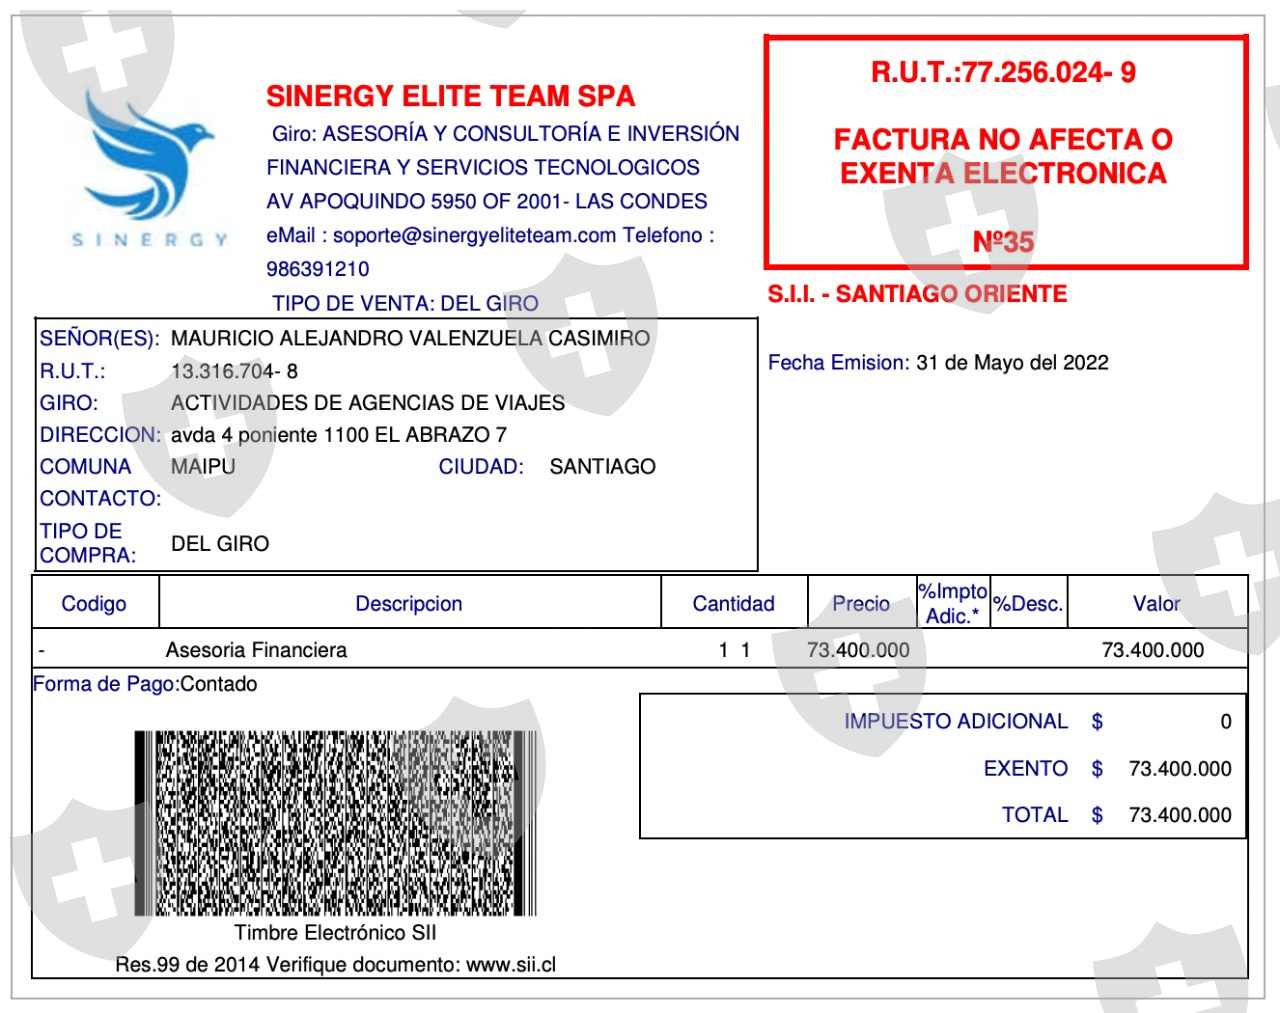Click the Precio column header

(x=861, y=603)
